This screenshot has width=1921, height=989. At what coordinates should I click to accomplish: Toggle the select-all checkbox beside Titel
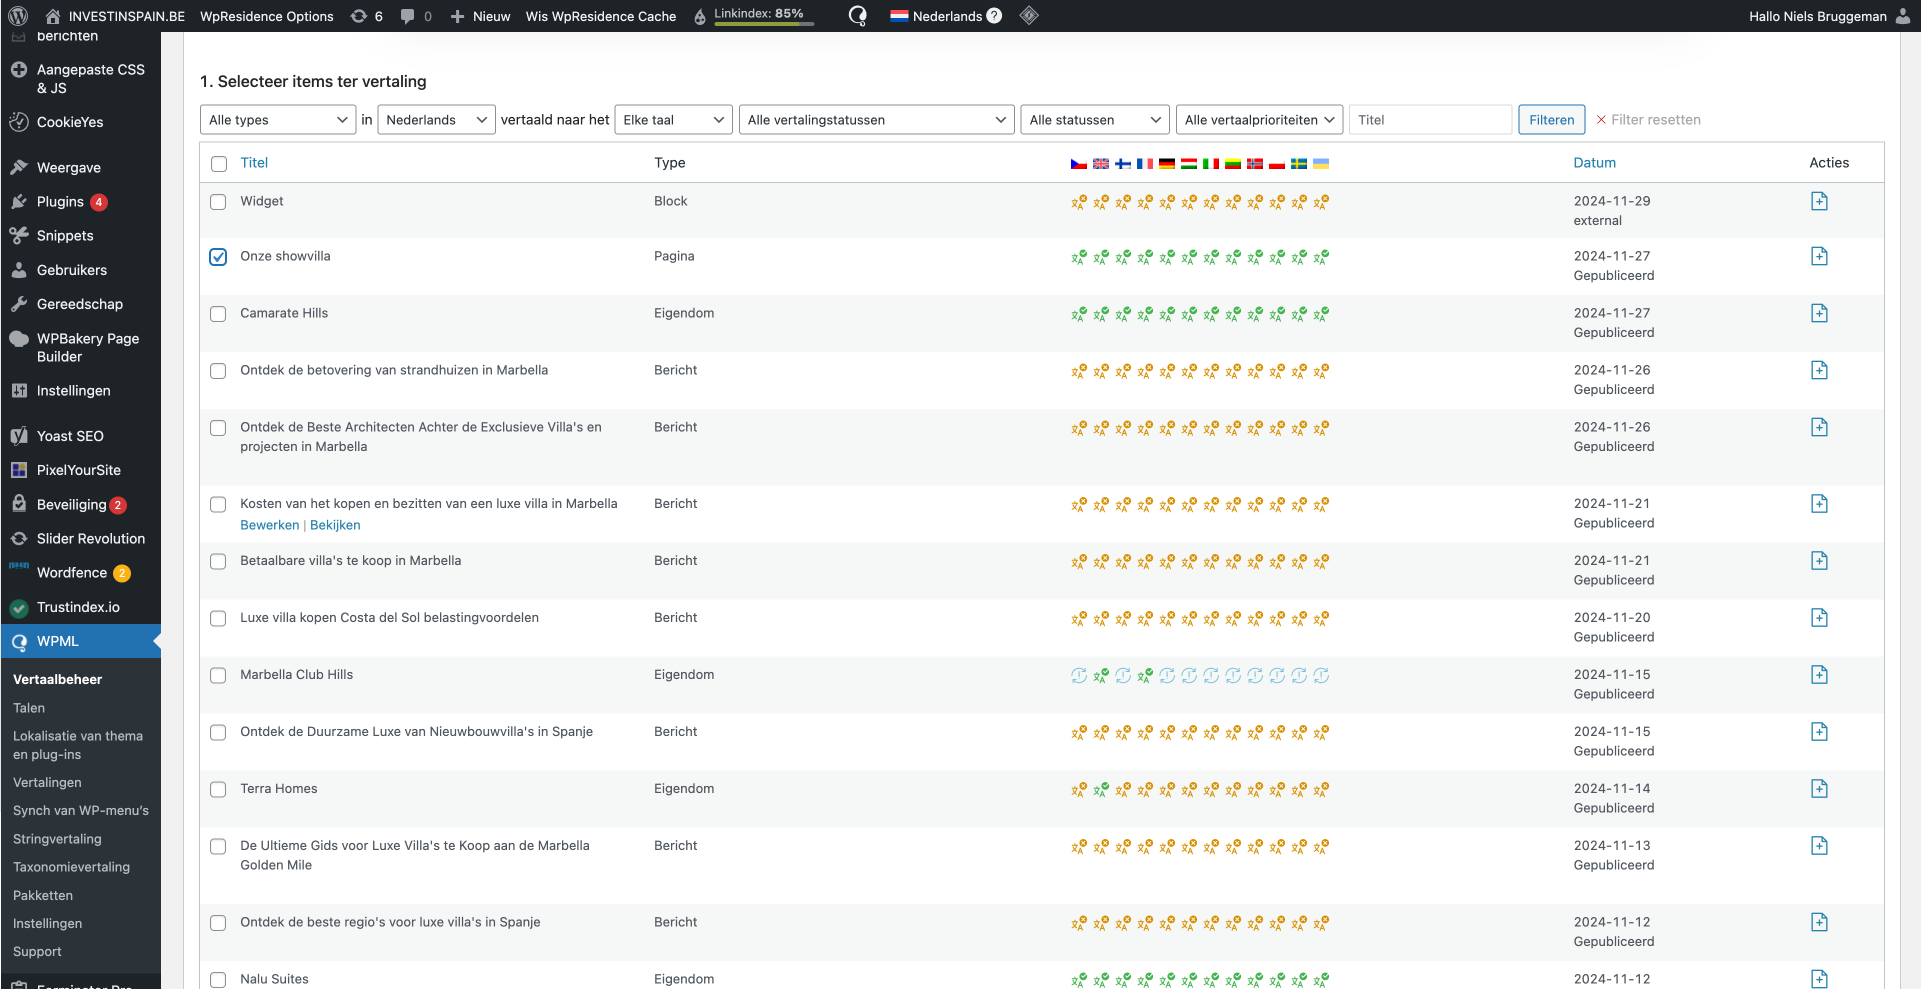coord(219,164)
